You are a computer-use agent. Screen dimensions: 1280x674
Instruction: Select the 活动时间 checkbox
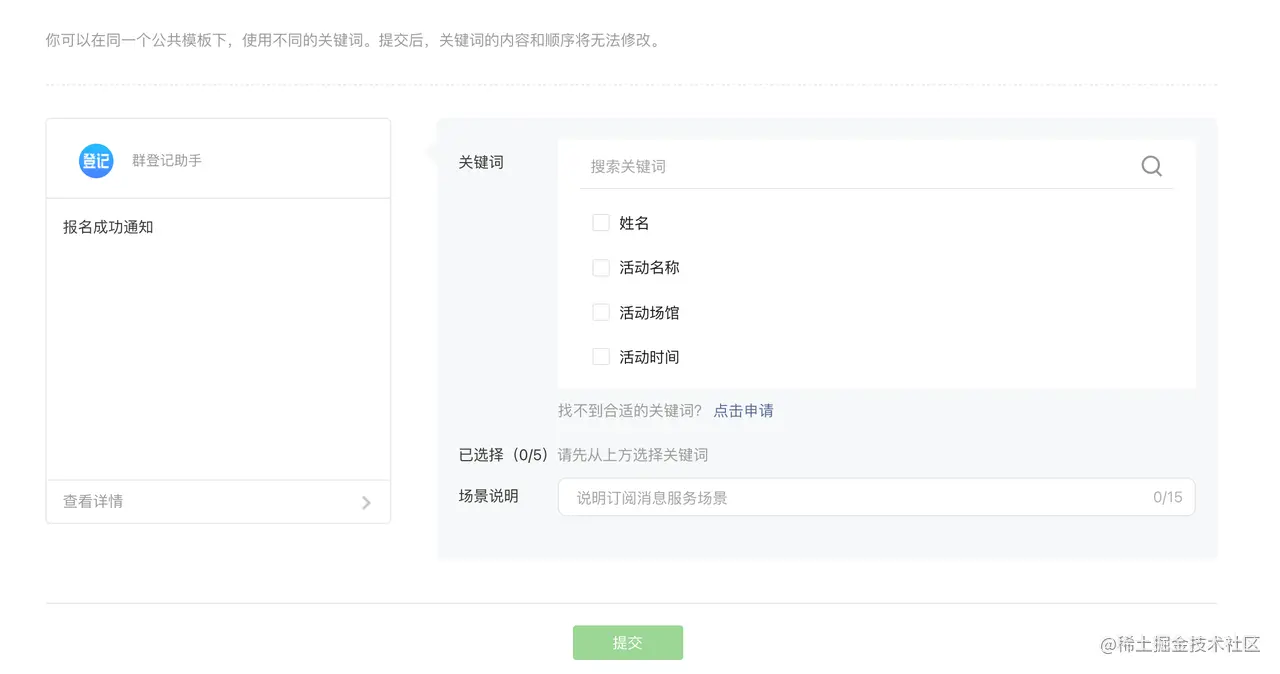(601, 357)
